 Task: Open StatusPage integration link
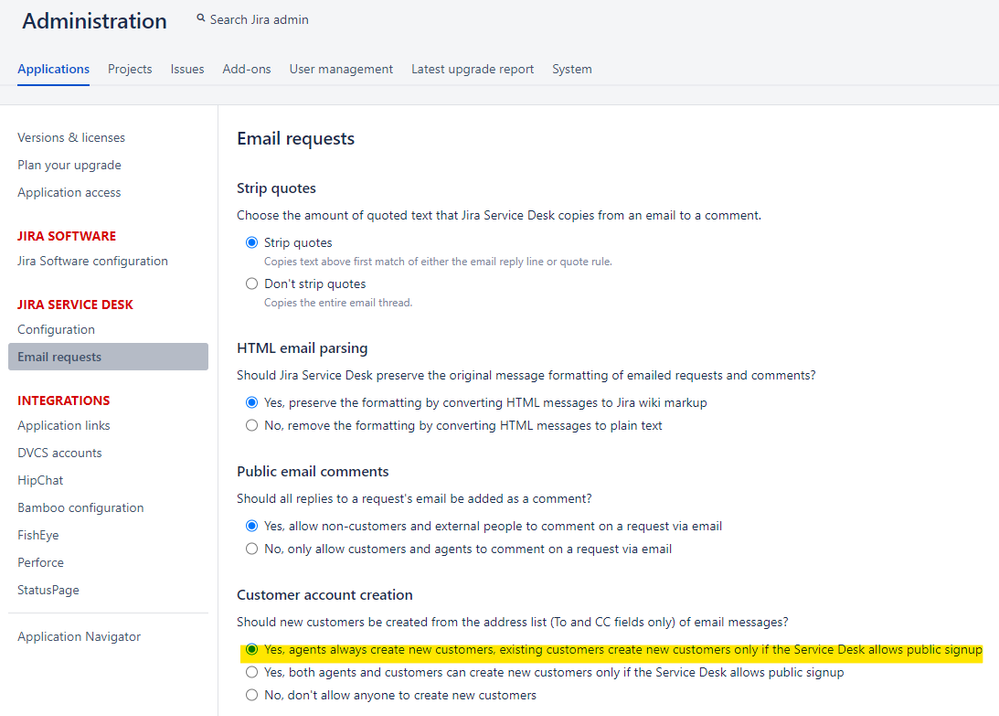pos(48,590)
